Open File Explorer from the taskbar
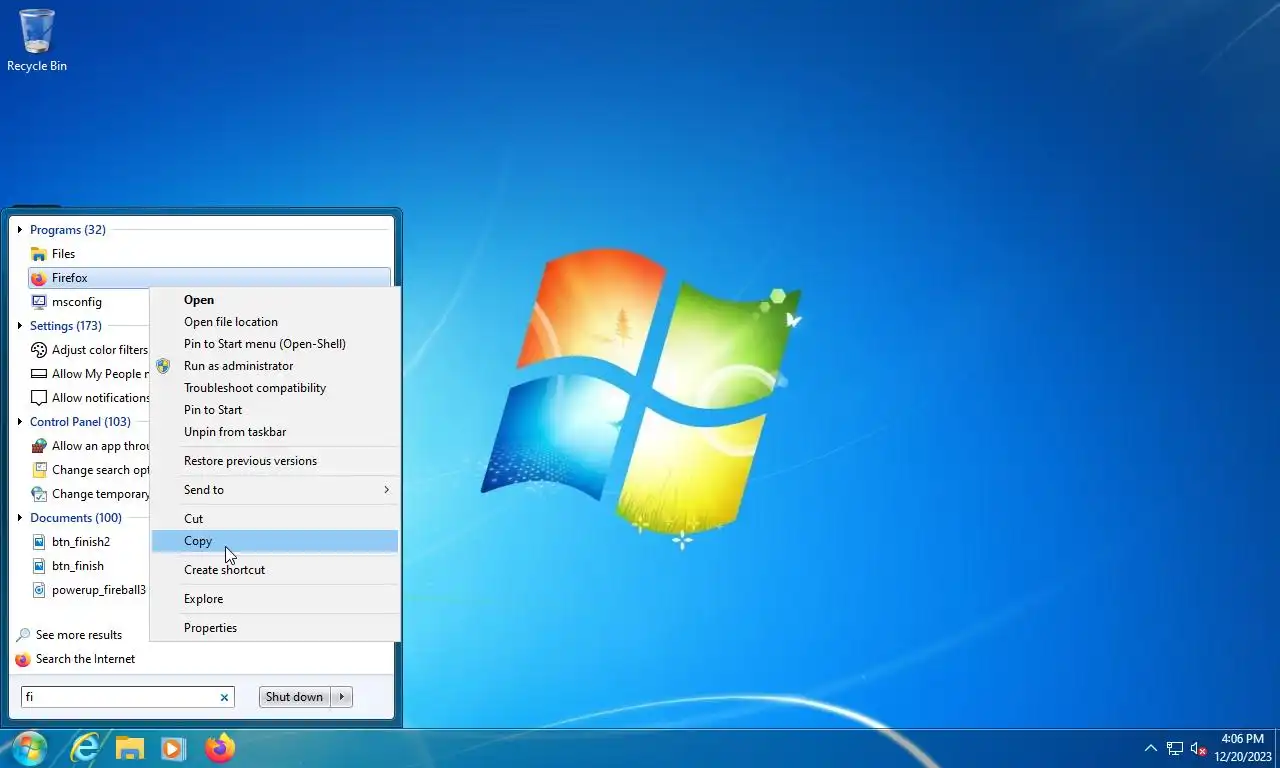Viewport: 1280px width, 768px height. 130,748
